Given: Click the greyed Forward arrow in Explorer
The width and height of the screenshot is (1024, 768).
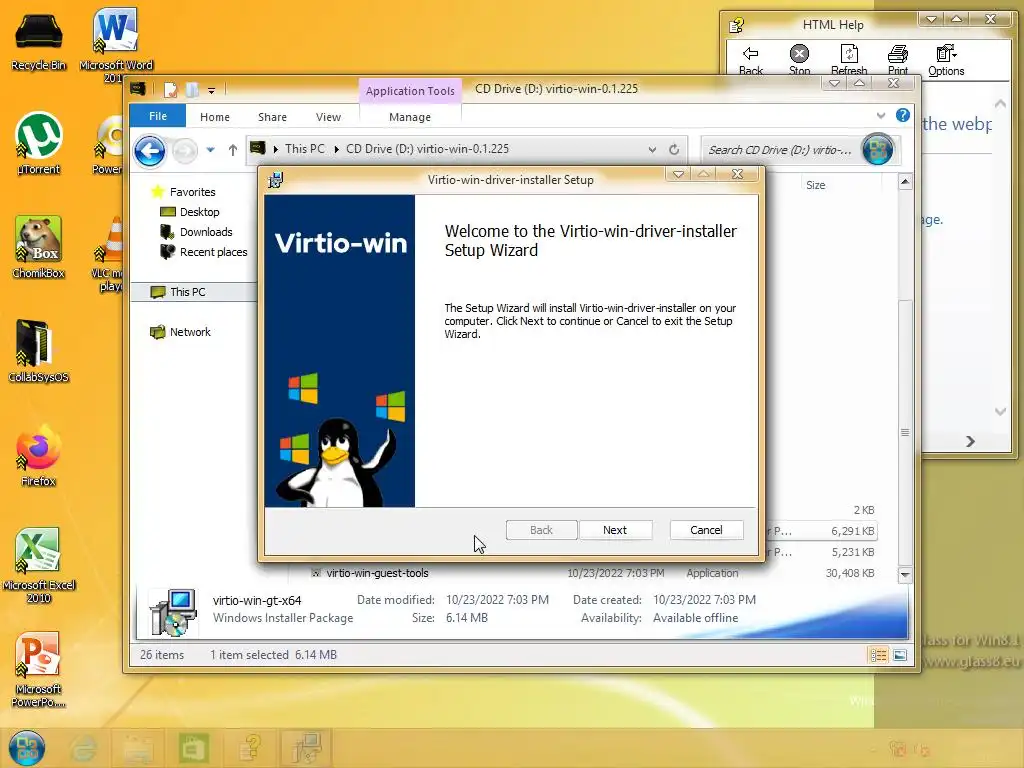Looking at the screenshot, I should [185, 151].
